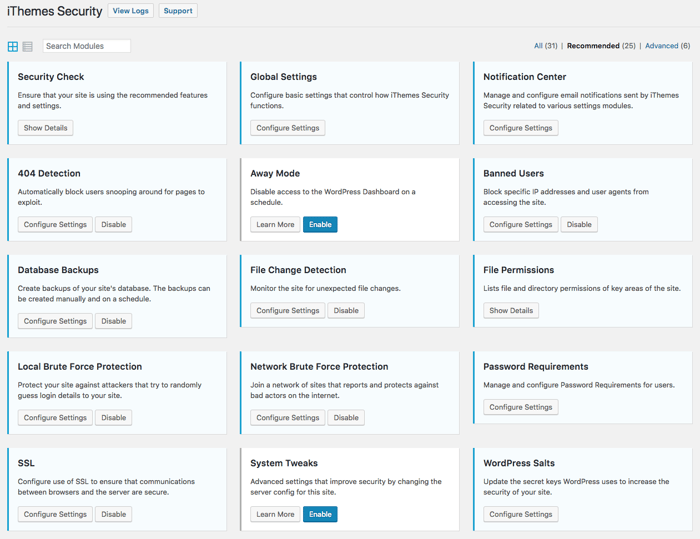Disable the Banned Users module
This screenshot has width=700, height=539.
click(x=579, y=225)
